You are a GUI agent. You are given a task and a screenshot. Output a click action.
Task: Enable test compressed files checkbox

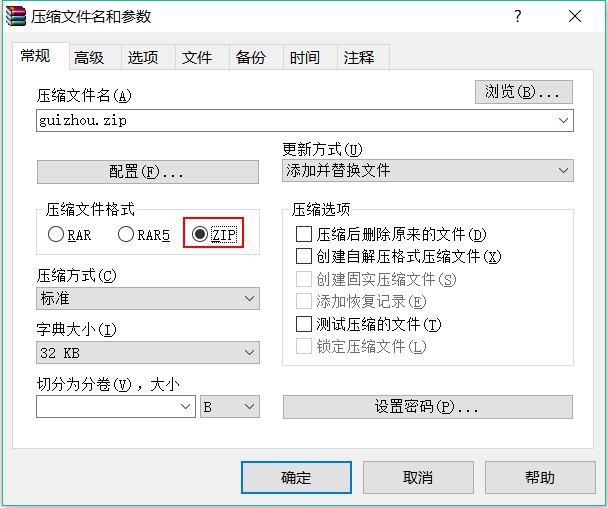pyautogui.click(x=305, y=324)
